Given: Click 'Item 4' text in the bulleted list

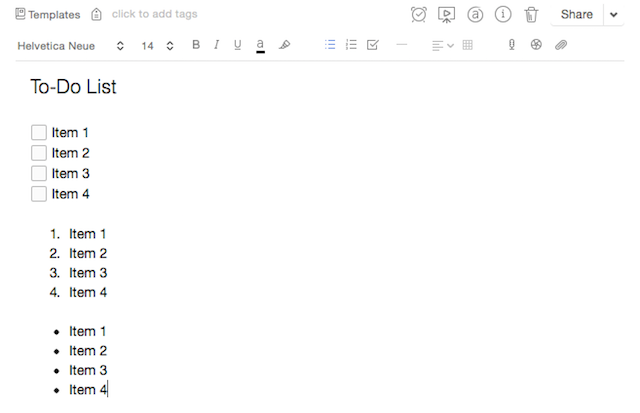Looking at the screenshot, I should coord(88,390).
